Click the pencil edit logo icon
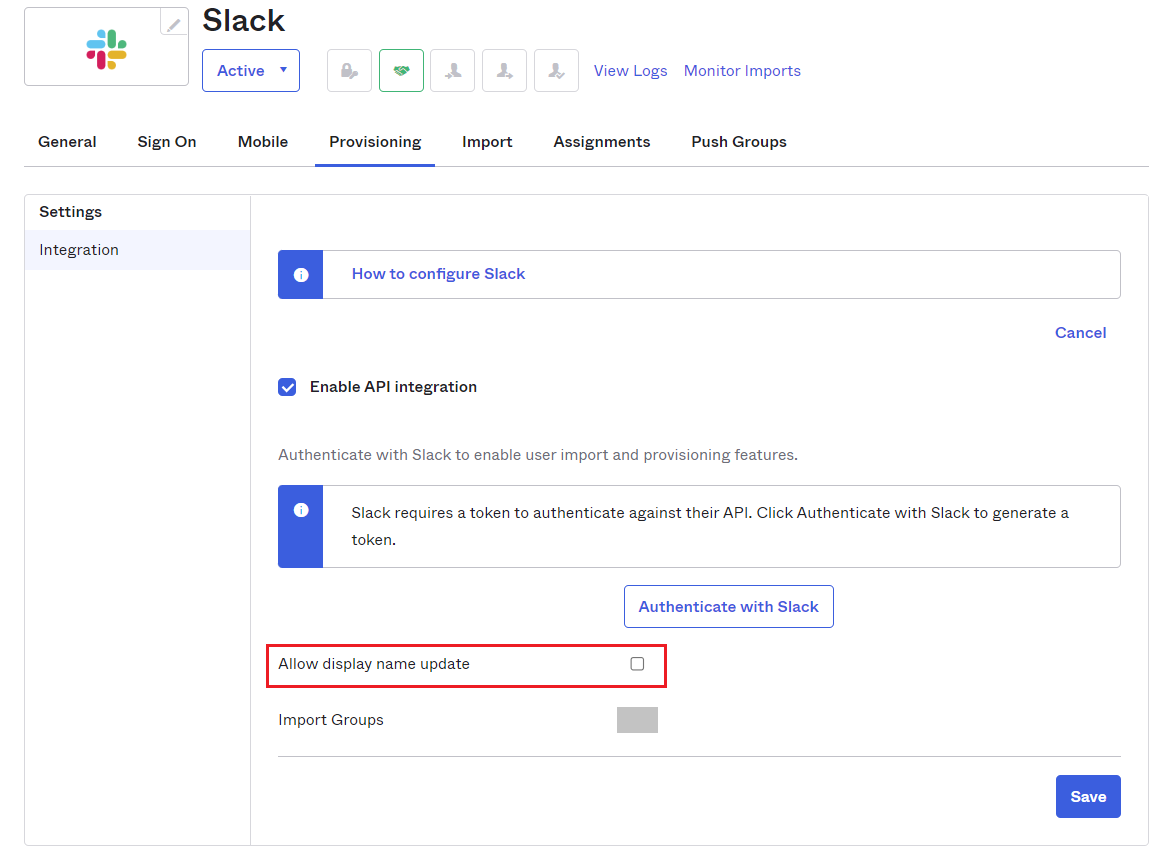The image size is (1164, 856). point(174,24)
